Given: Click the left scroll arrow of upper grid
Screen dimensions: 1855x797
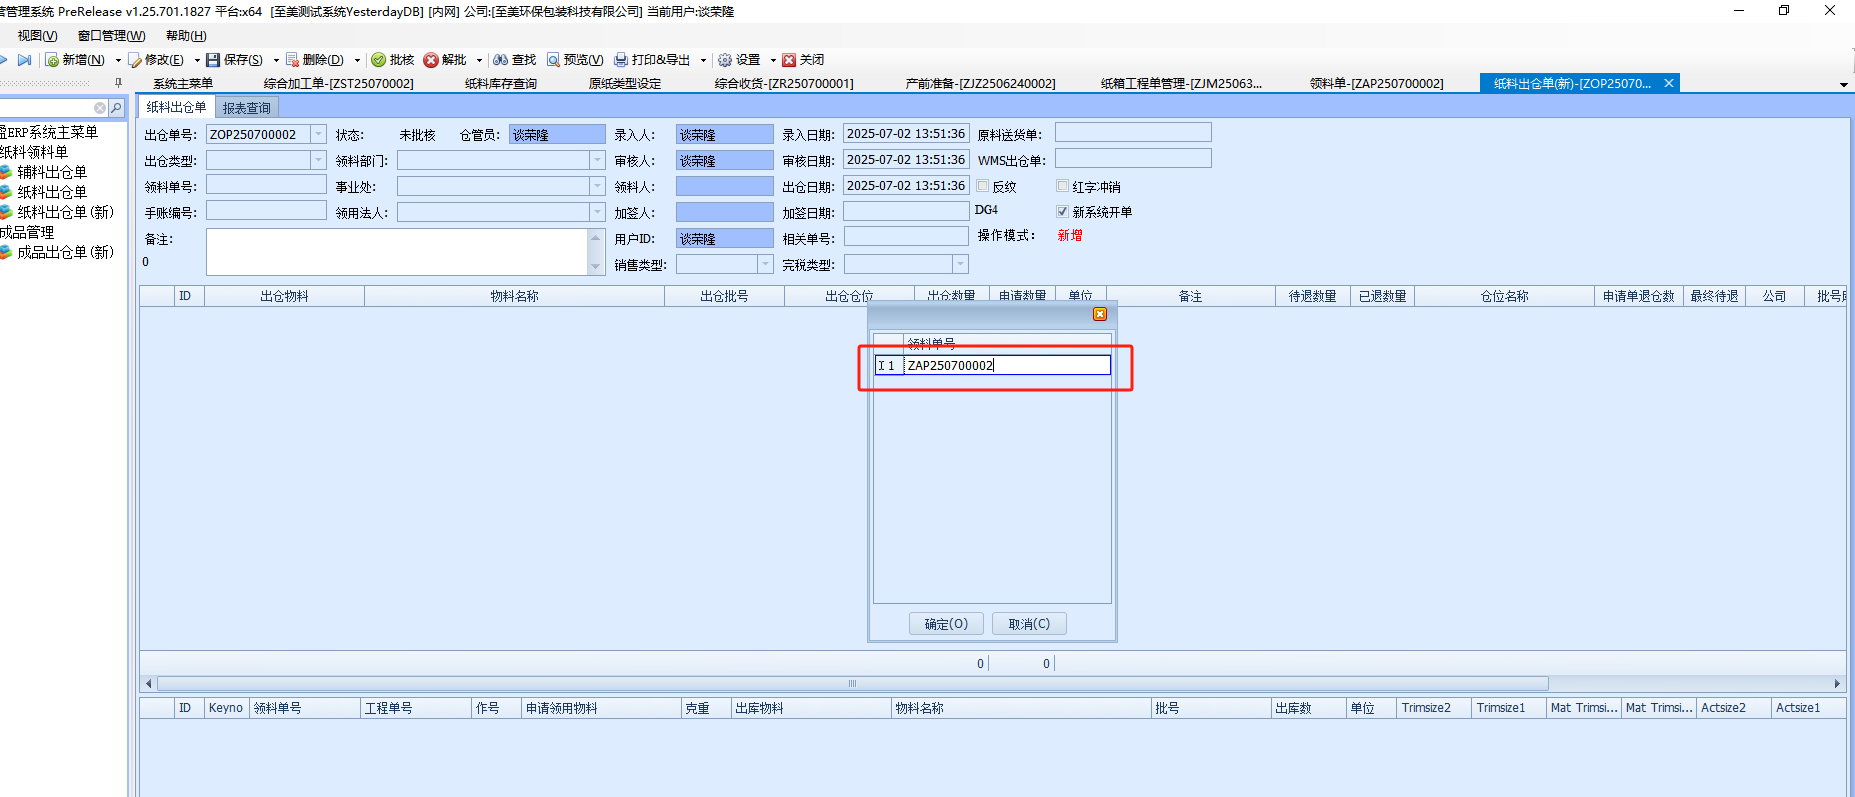Looking at the screenshot, I should pyautogui.click(x=149, y=684).
